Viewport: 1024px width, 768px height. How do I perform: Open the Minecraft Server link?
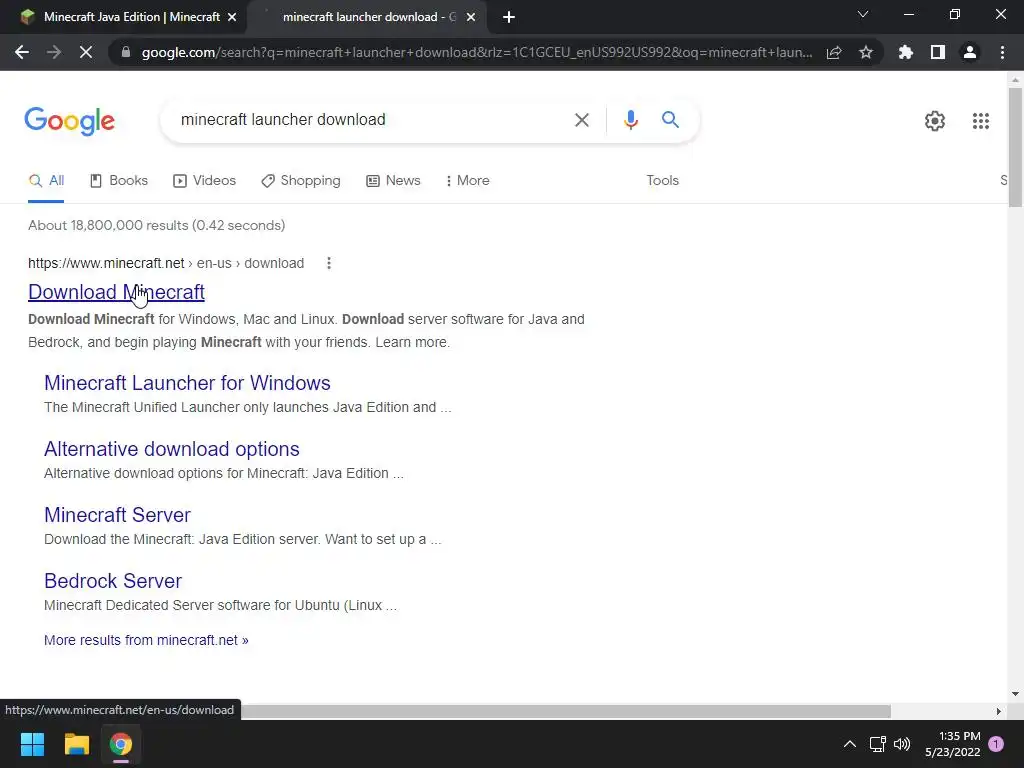point(117,515)
